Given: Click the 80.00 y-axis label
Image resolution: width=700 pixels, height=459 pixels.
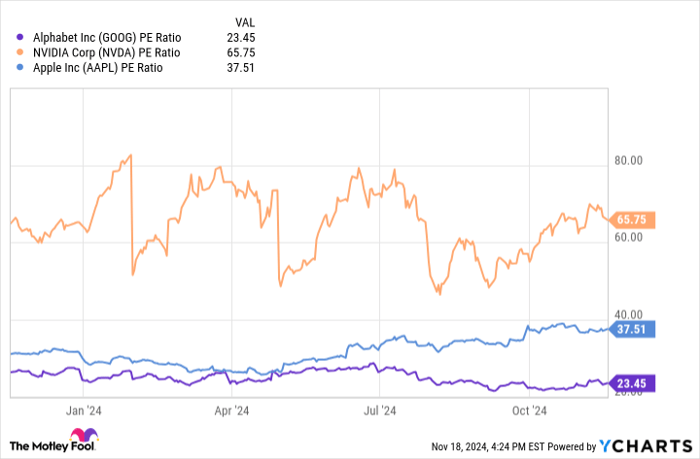Looking at the screenshot, I should (630, 160).
